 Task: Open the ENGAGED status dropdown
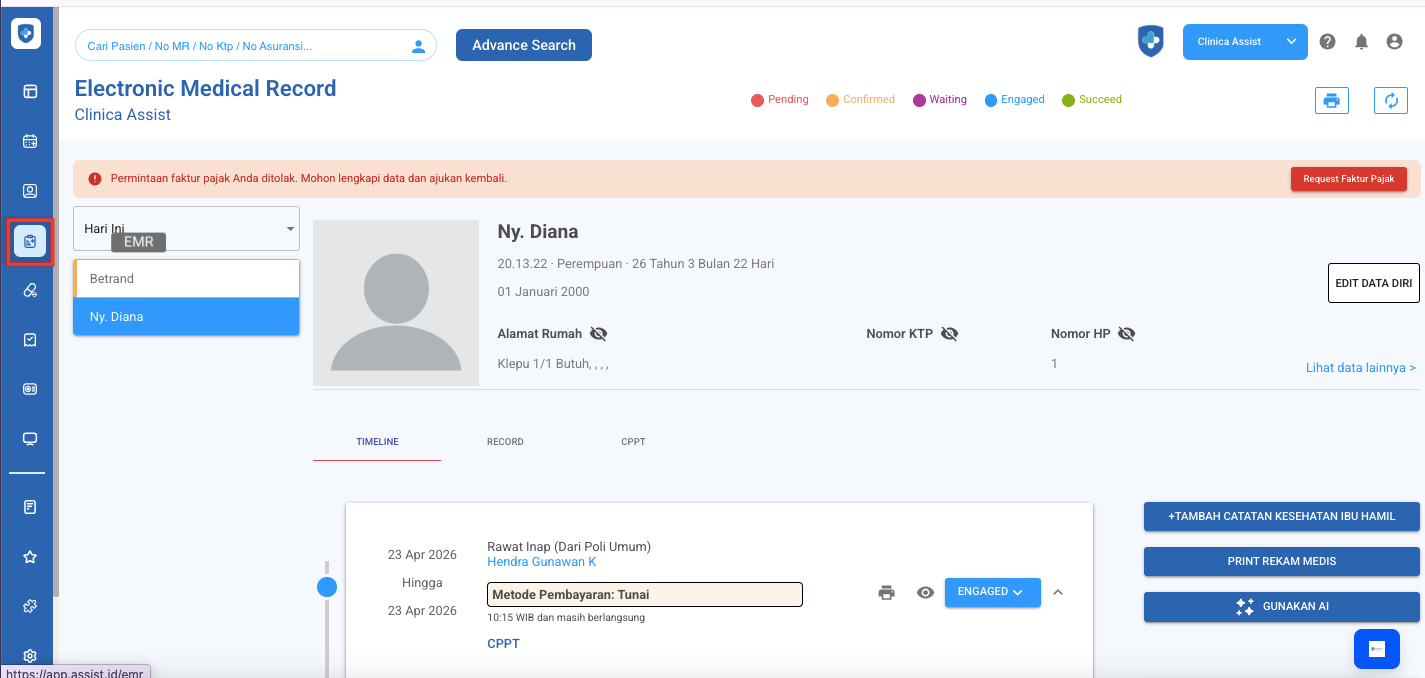(x=992, y=592)
